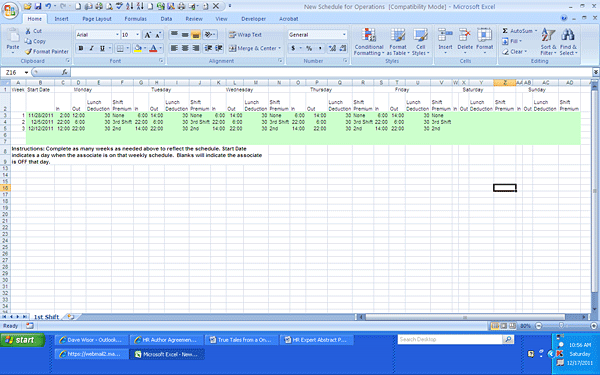Open Conditional Formatting in Styles group
This screenshot has width=600, height=375.
point(369,42)
